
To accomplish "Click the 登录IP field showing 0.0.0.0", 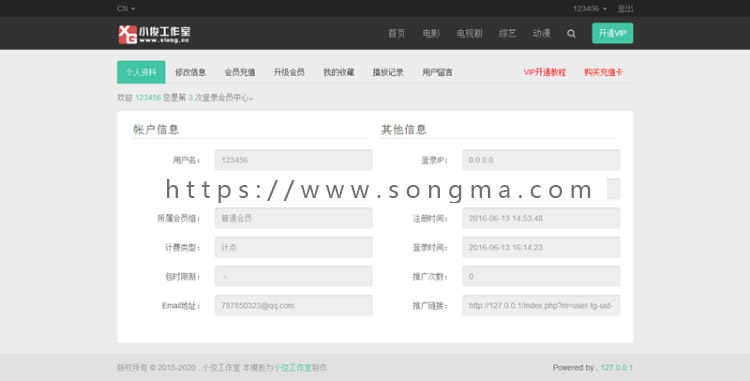I will click(x=541, y=160).
